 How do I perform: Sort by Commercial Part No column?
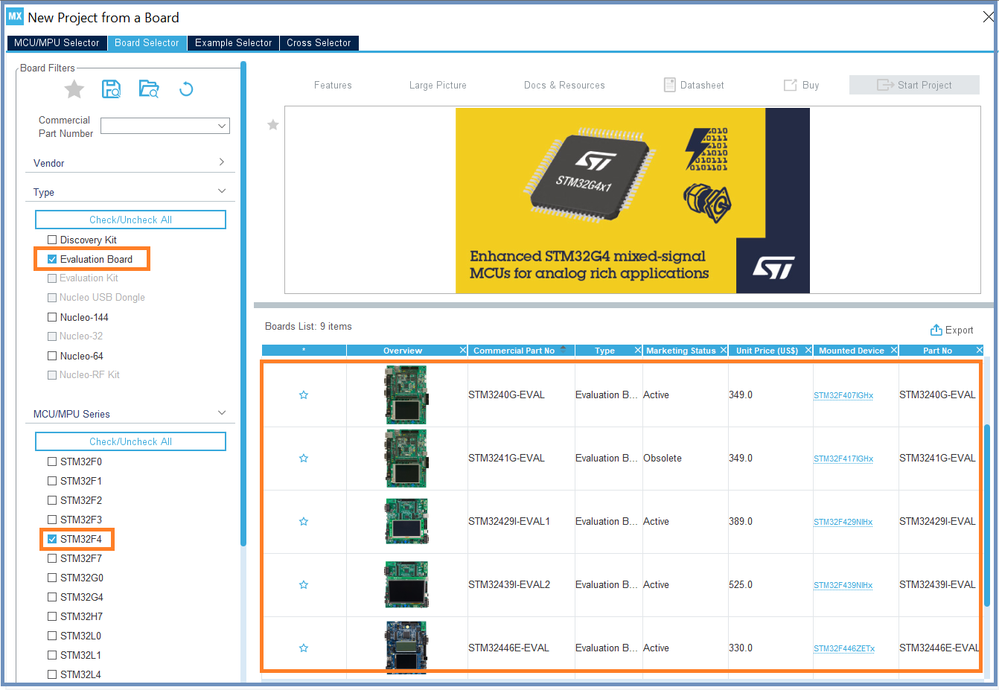(521, 350)
